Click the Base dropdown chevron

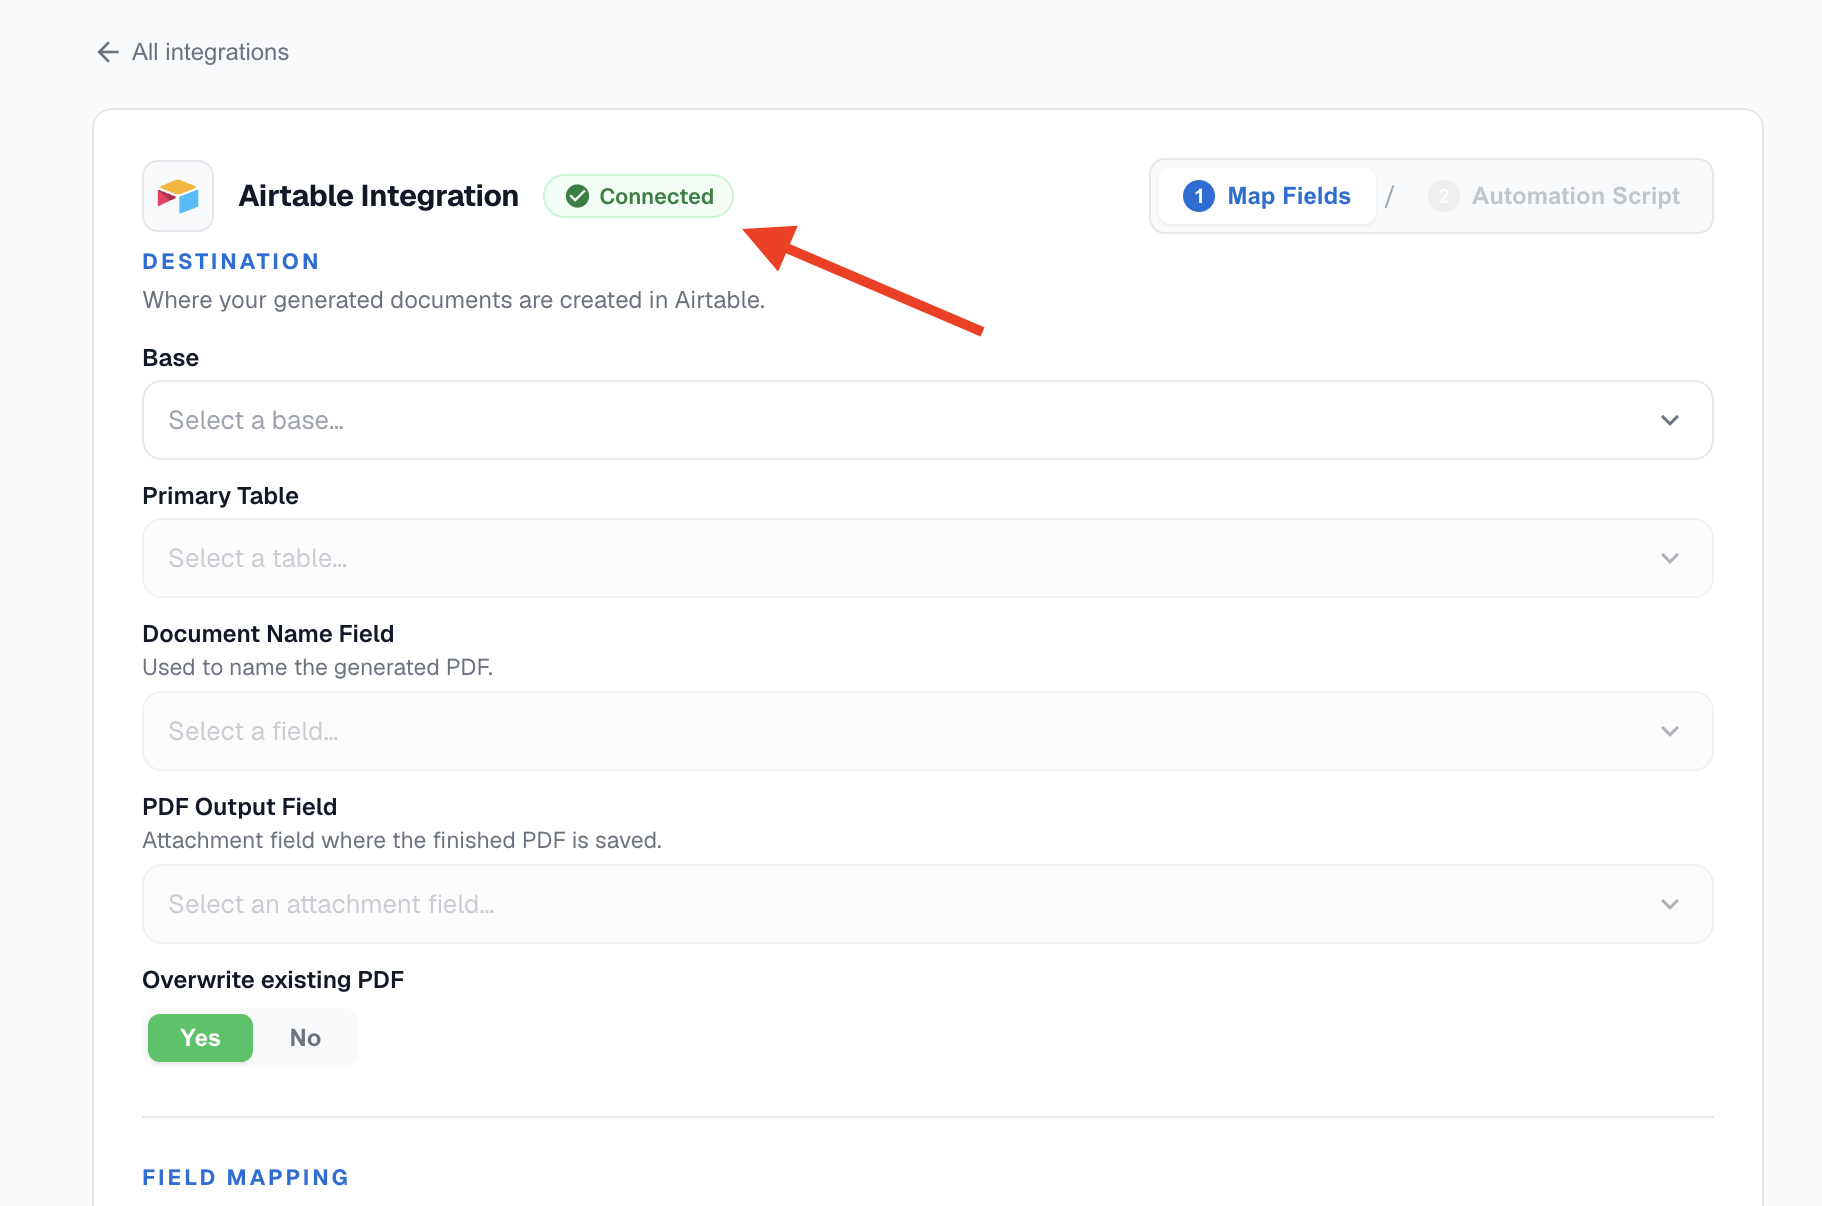point(1670,420)
